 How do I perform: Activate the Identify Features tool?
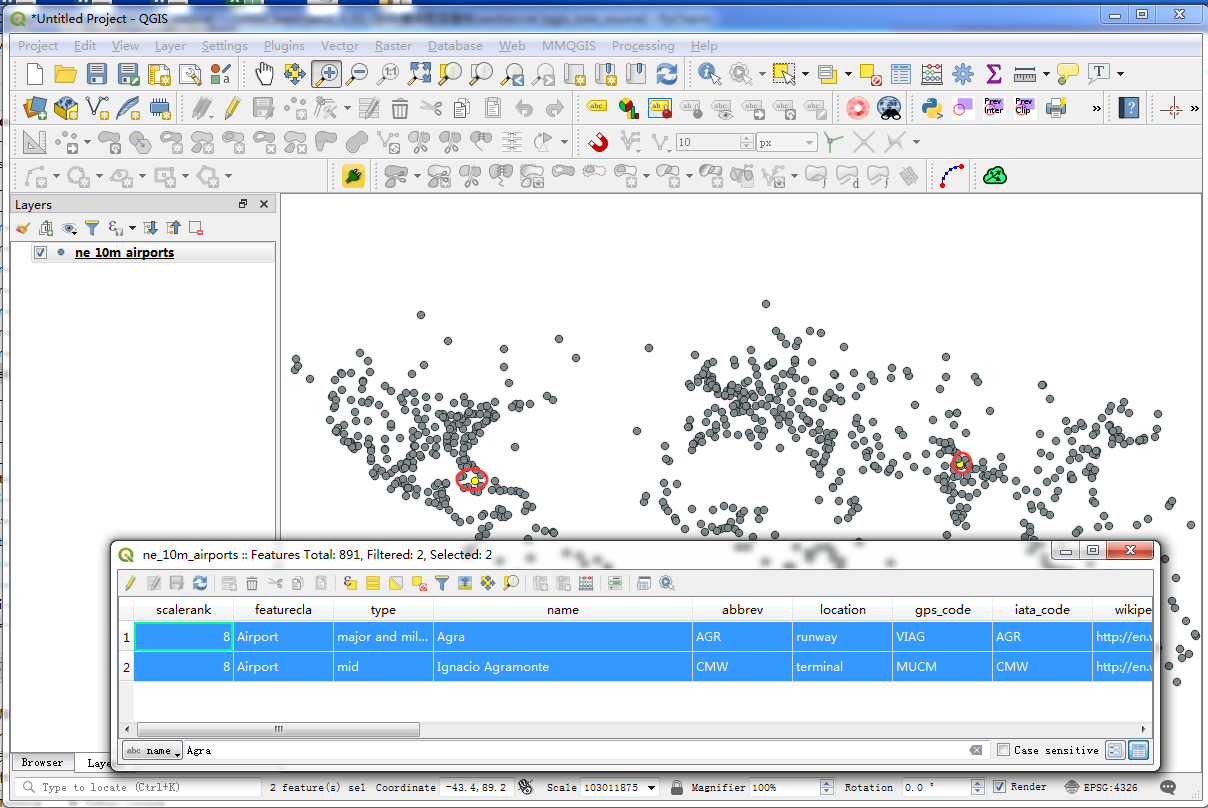(x=710, y=73)
